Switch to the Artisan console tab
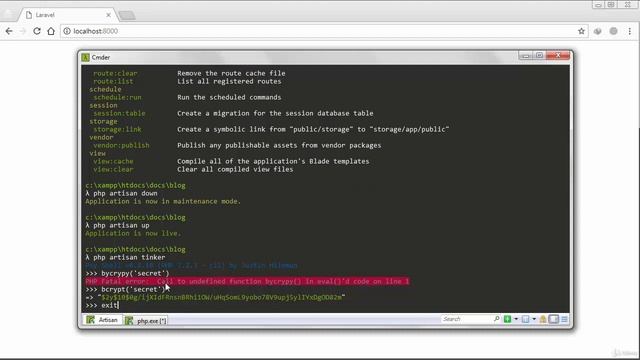 tap(102, 320)
